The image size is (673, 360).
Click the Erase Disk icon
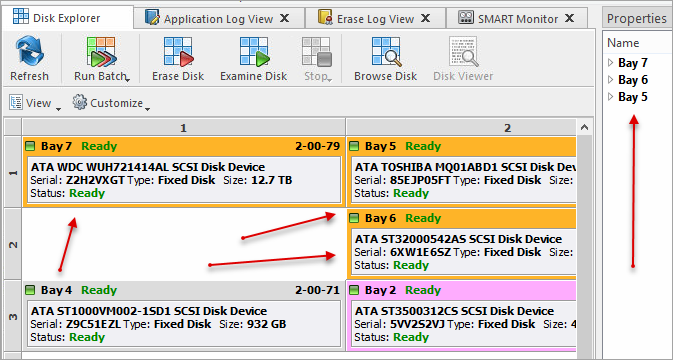click(178, 52)
